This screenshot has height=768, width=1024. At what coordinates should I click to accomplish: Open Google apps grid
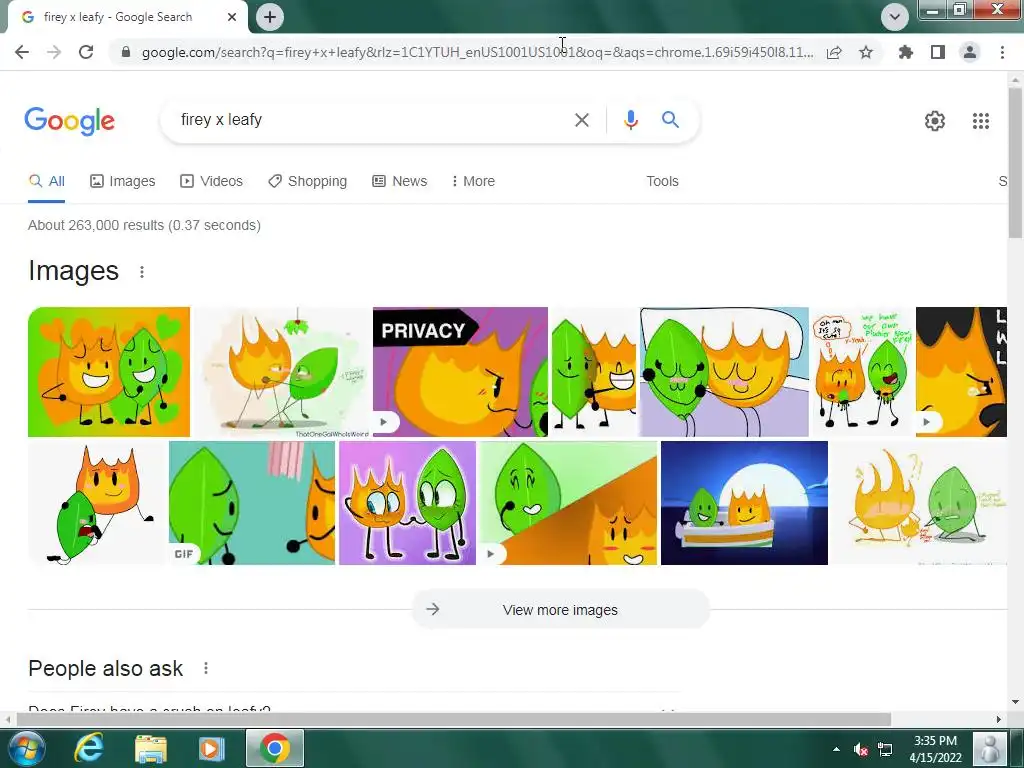(x=980, y=121)
